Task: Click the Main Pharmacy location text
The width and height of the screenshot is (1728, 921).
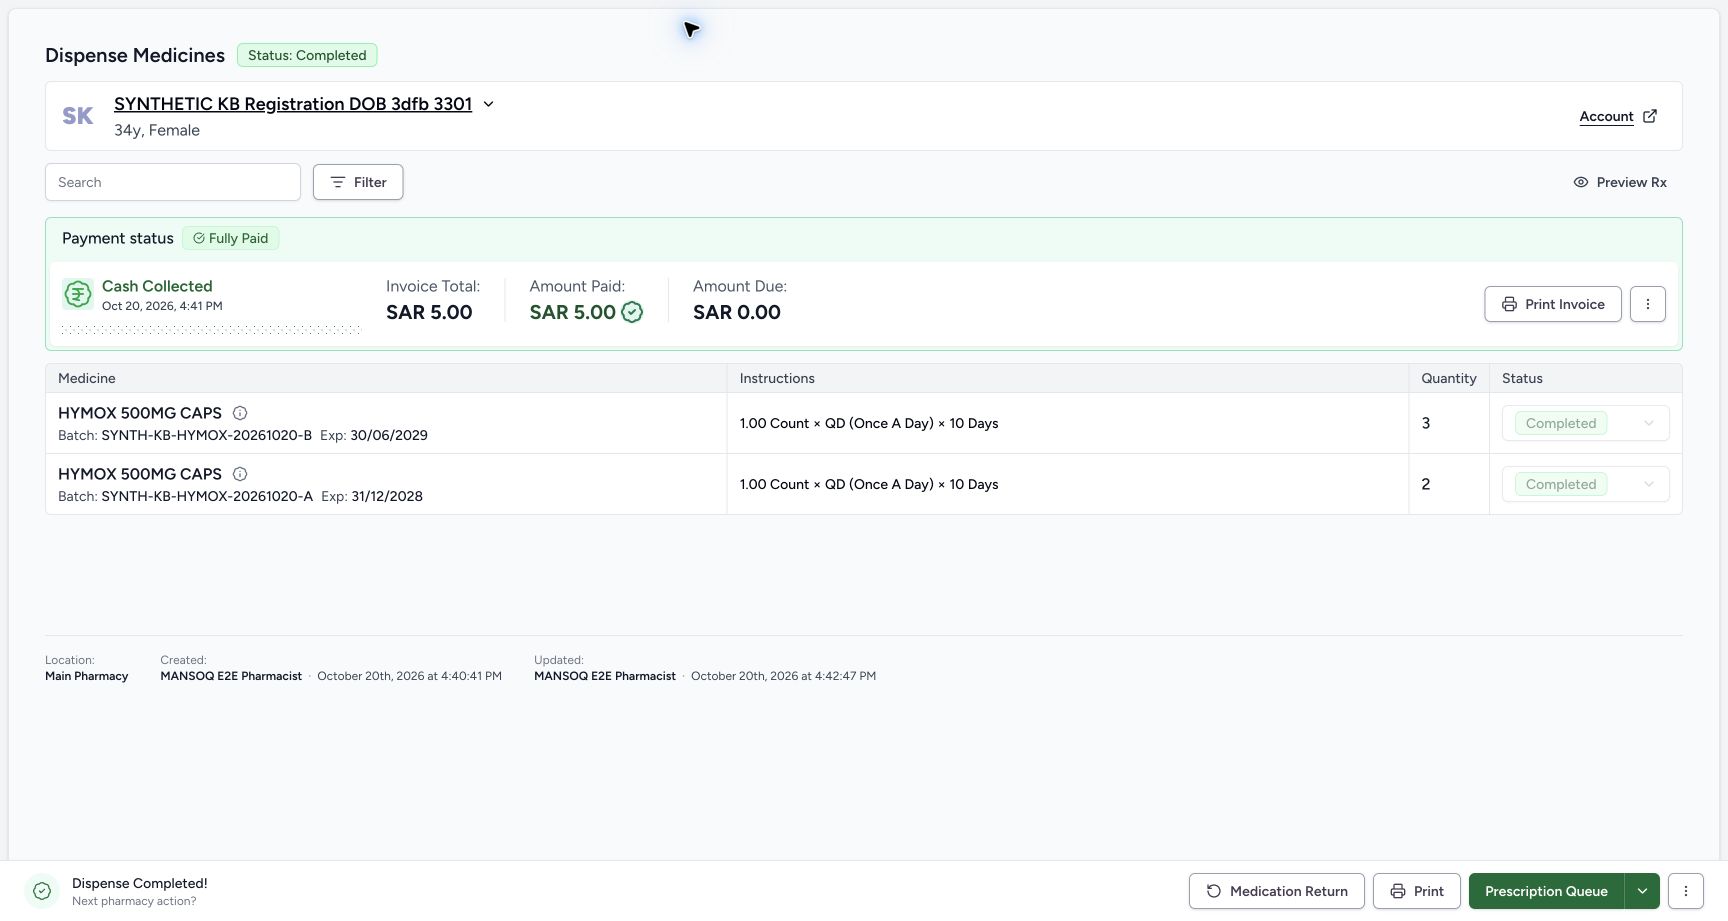Action: [87, 676]
